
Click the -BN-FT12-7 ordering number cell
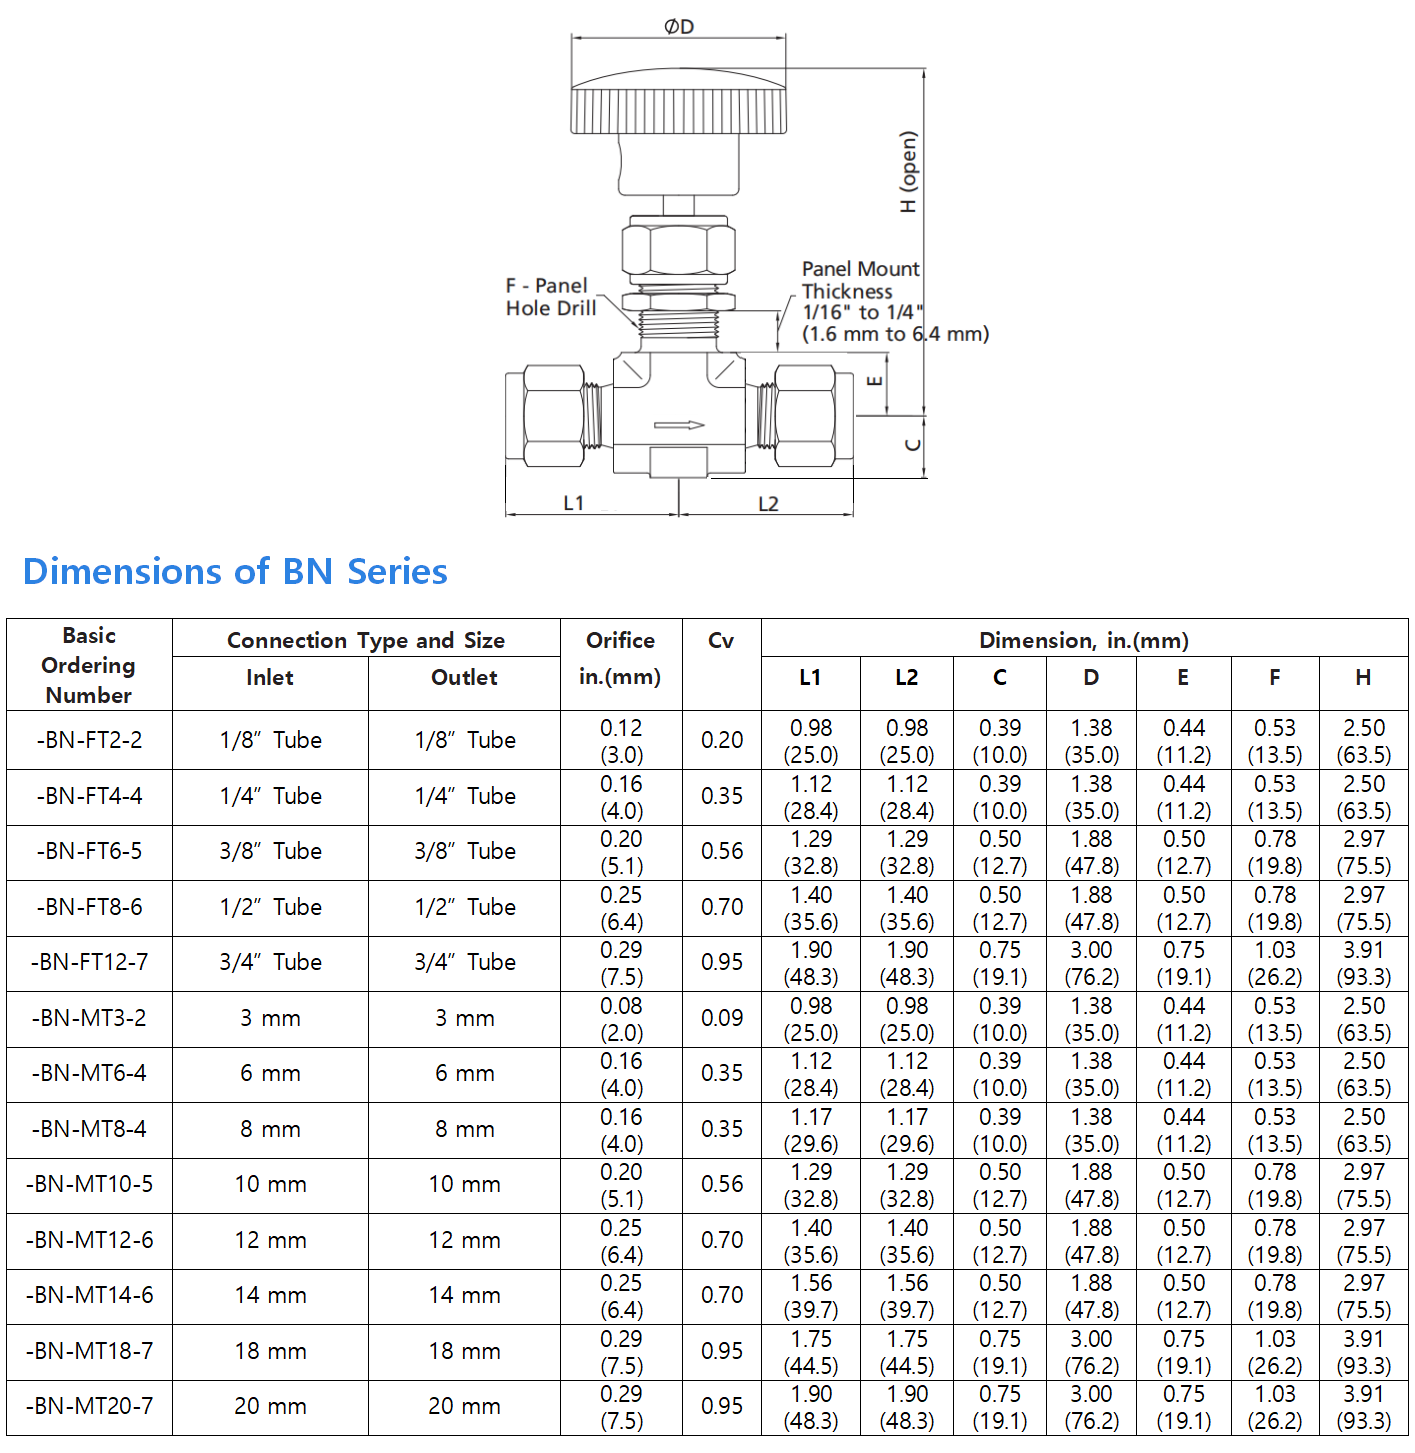[x=89, y=962]
